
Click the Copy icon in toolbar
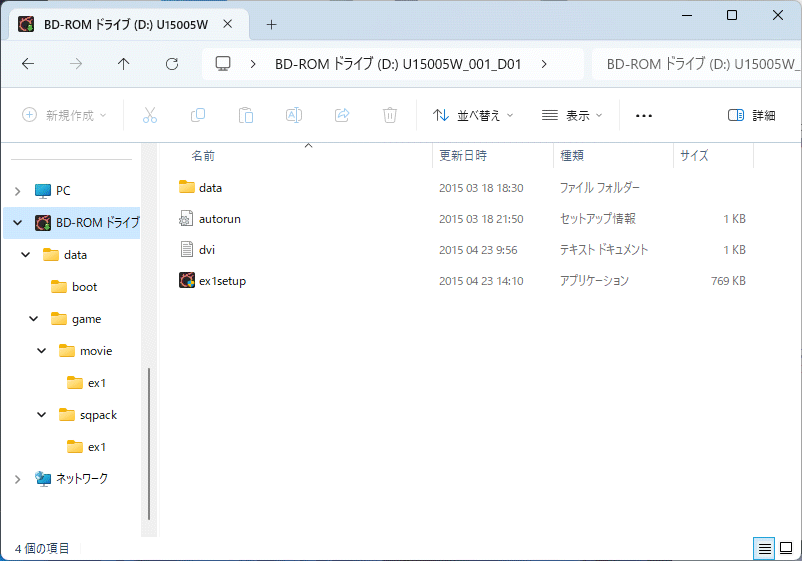point(198,115)
